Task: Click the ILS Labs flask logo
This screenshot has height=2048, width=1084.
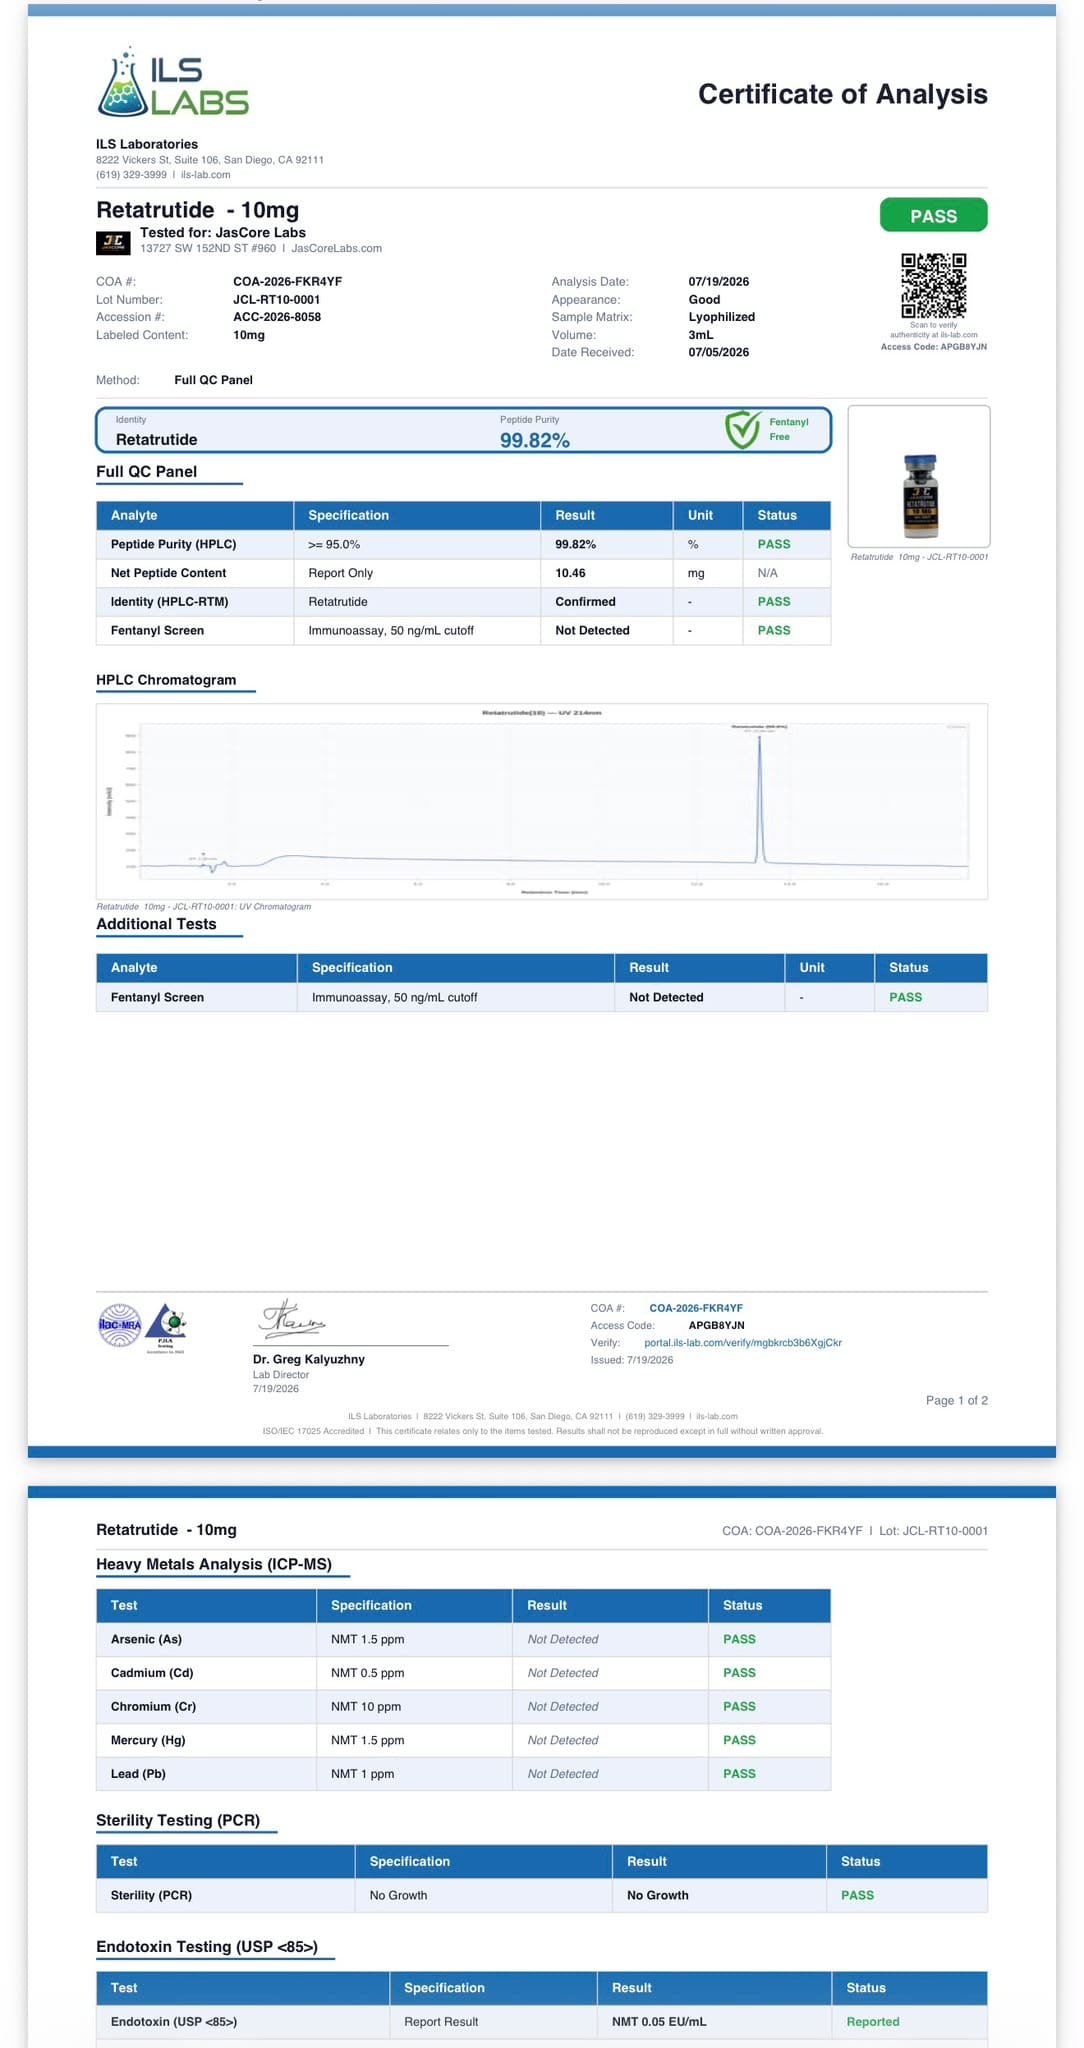Action: pos(173,82)
